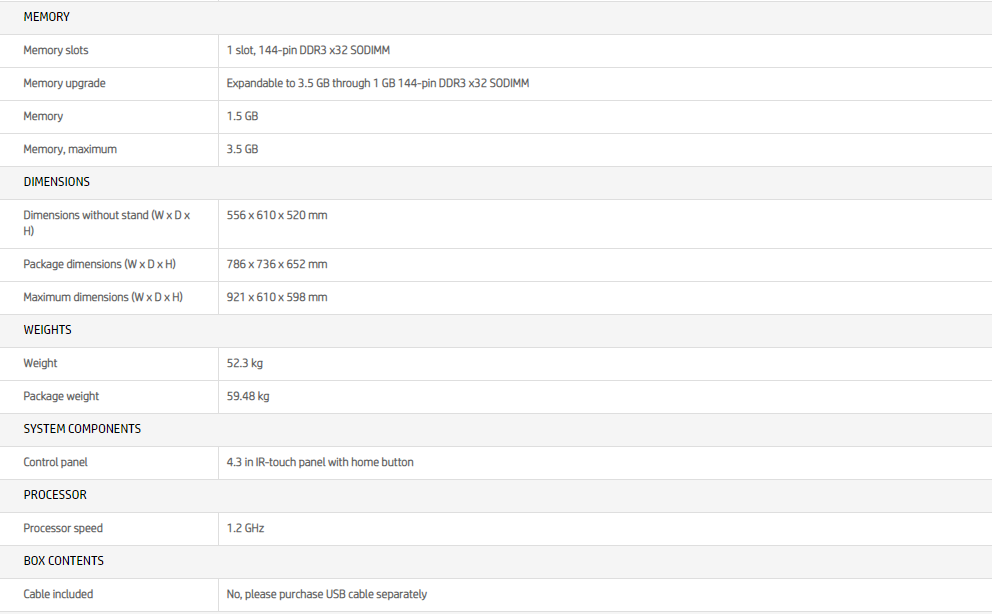Click the DIMENSIONS section header

pos(56,182)
